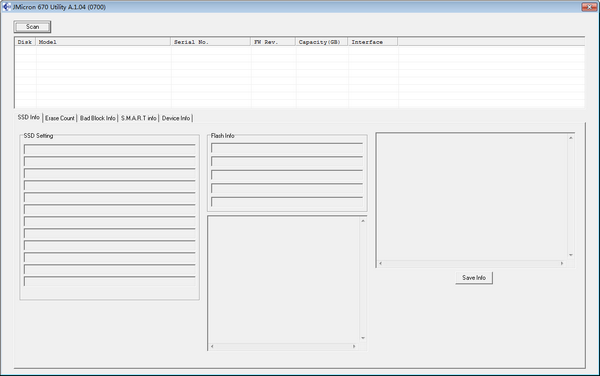Click the Save Info button

(x=474, y=278)
